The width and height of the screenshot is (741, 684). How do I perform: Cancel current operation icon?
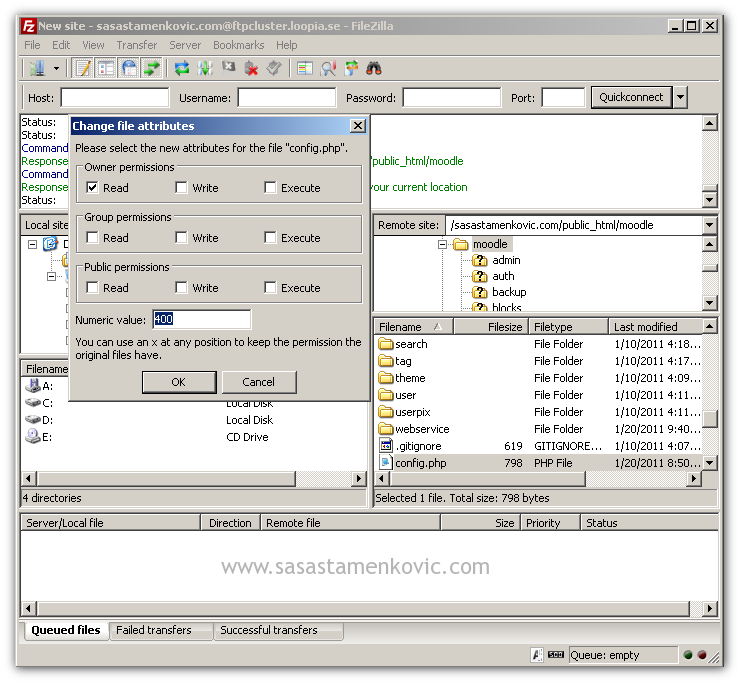click(x=228, y=69)
